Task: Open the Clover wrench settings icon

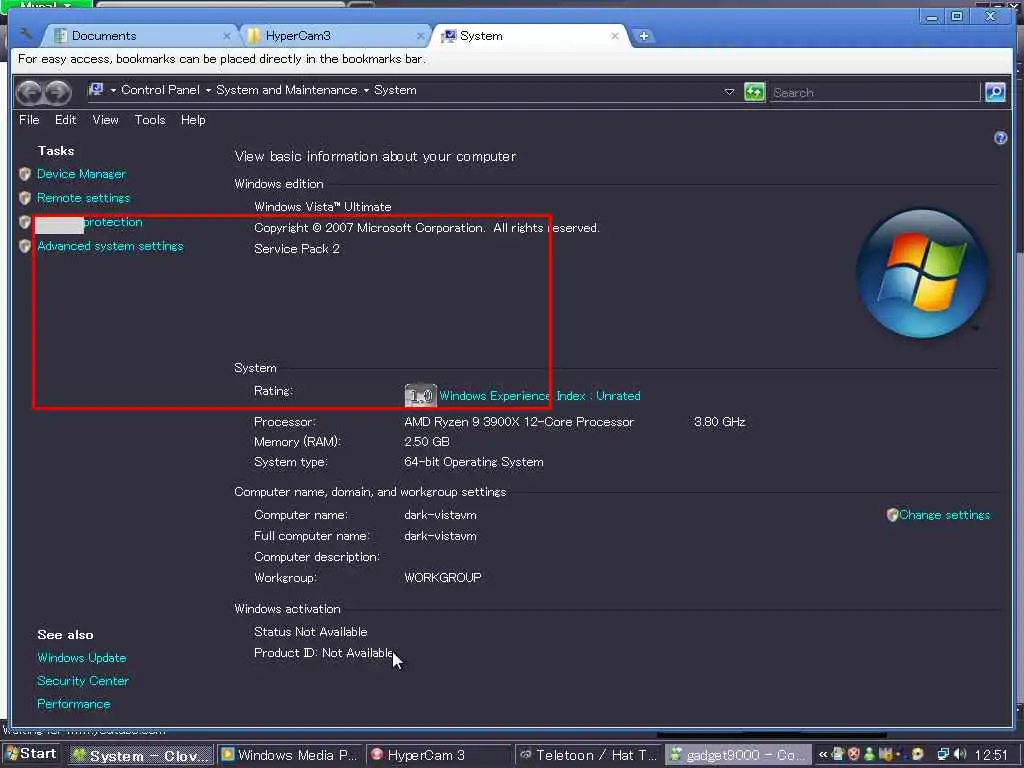Action: coord(26,34)
